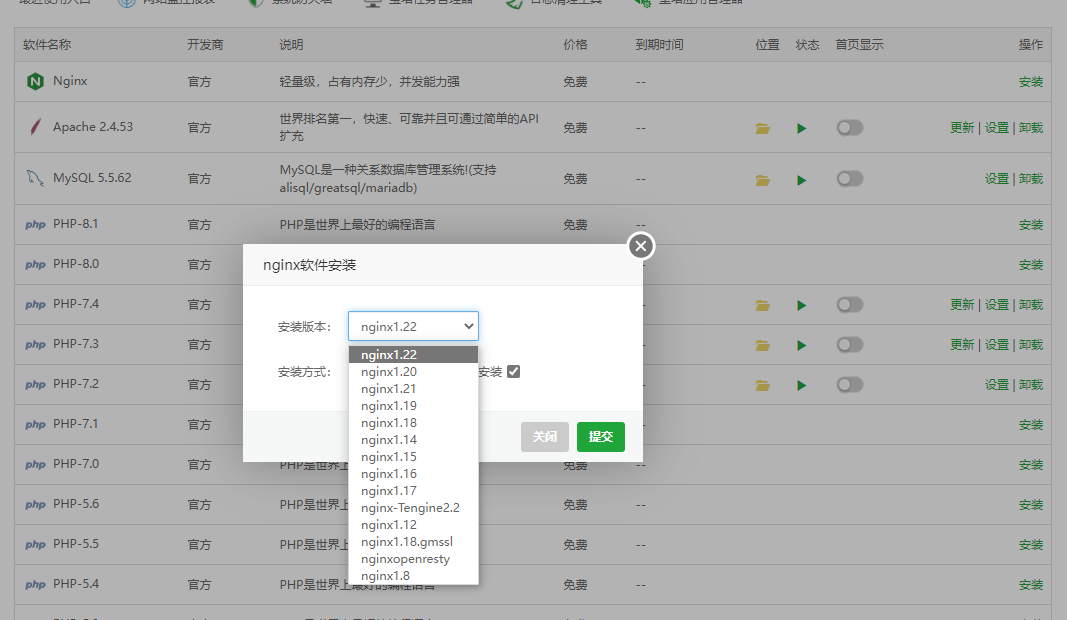
Task: Toggle PHP-7.4 homepage display switch
Action: [850, 305]
